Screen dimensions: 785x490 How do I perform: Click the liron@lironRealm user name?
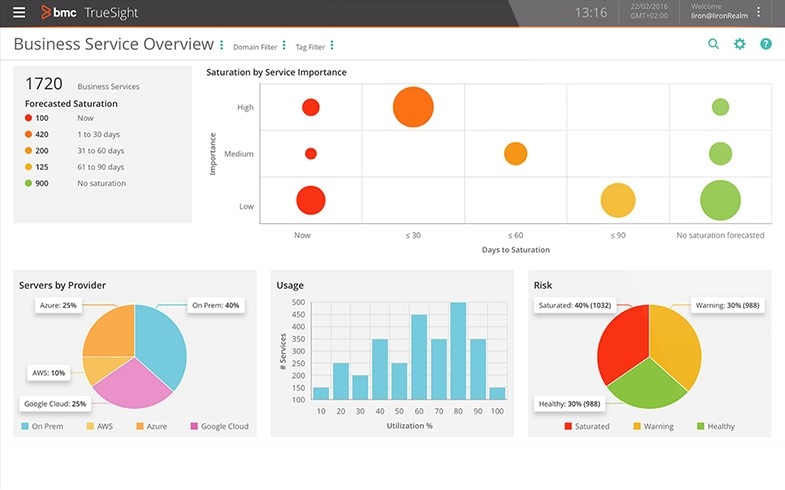[719, 16]
